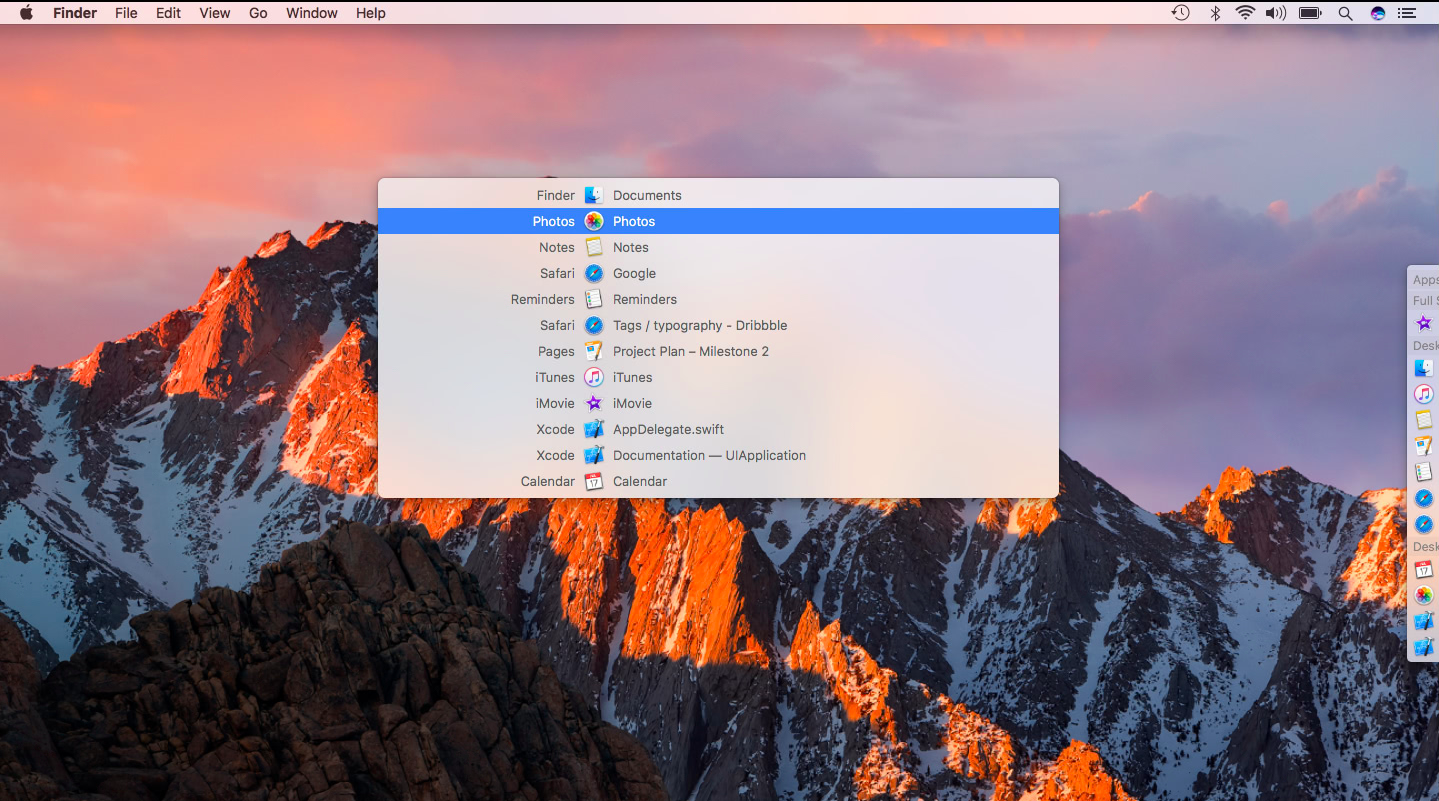
Task: Open the Go menu
Action: click(258, 13)
